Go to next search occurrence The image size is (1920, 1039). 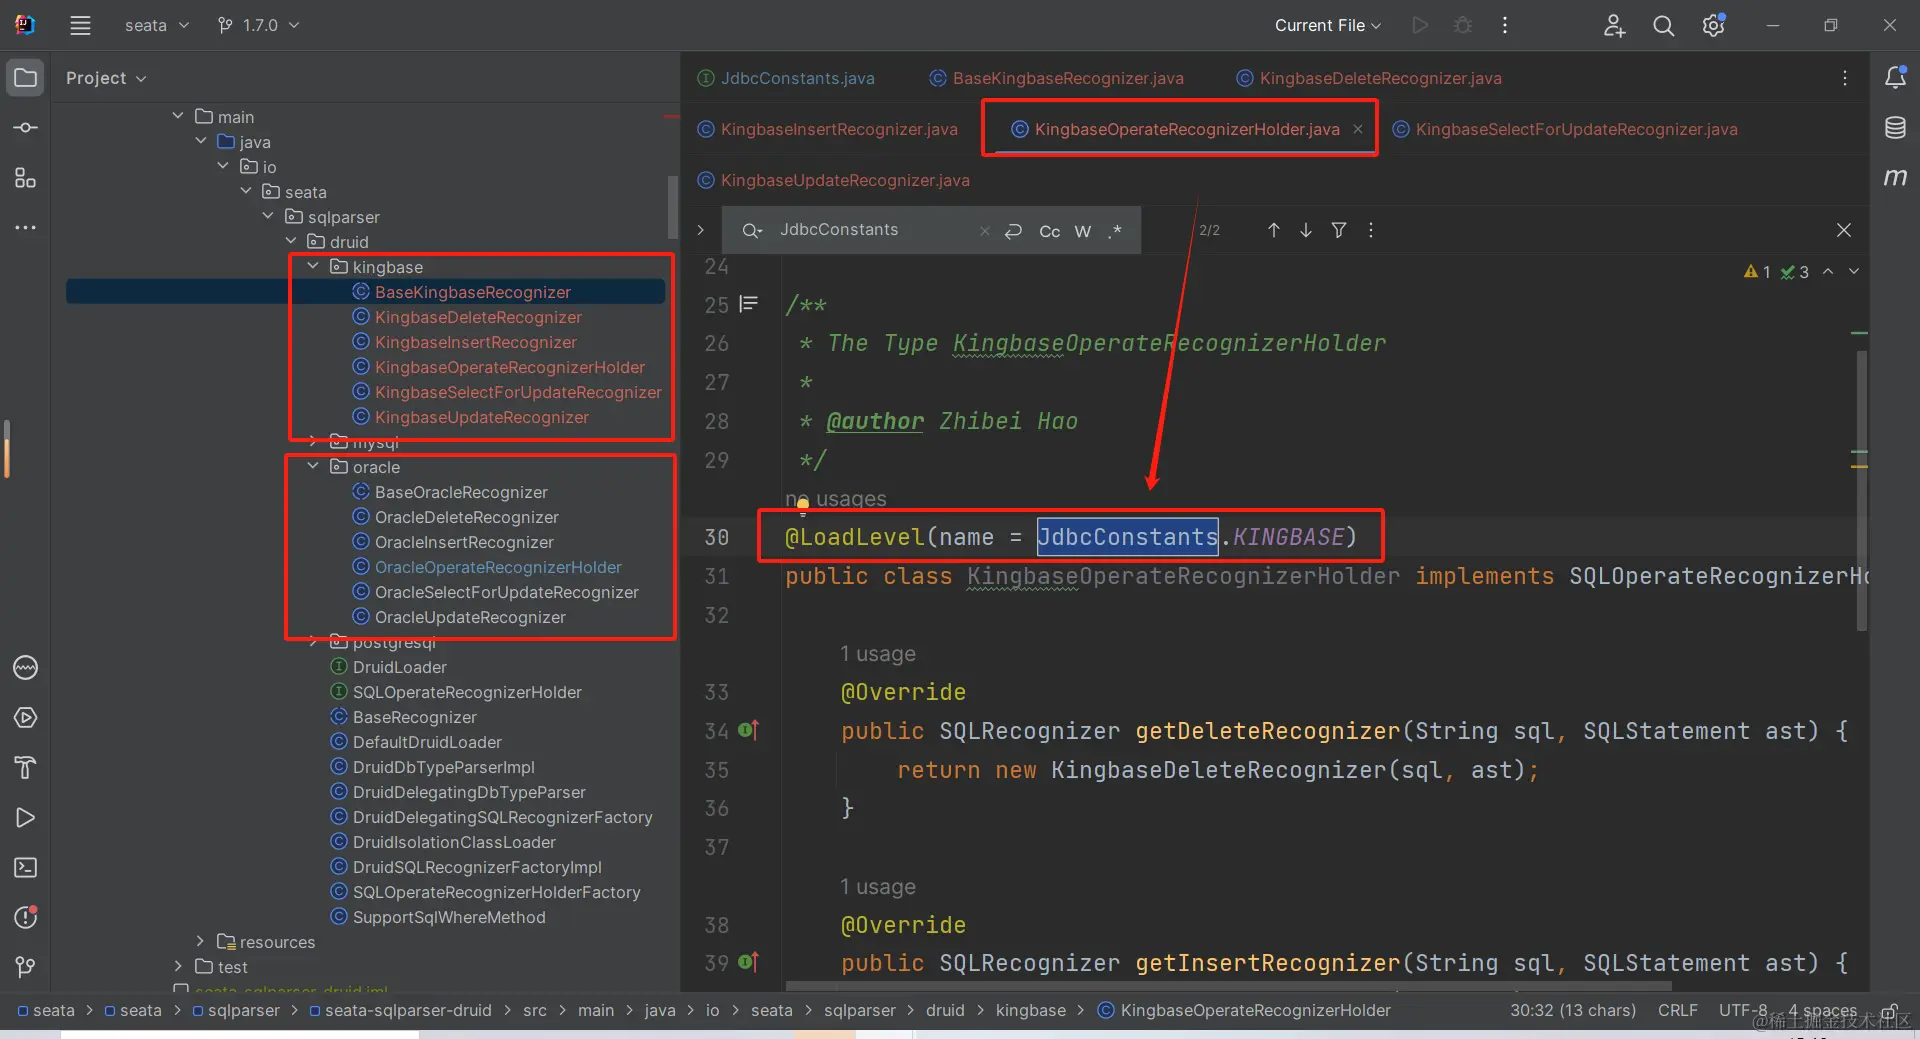(1306, 230)
